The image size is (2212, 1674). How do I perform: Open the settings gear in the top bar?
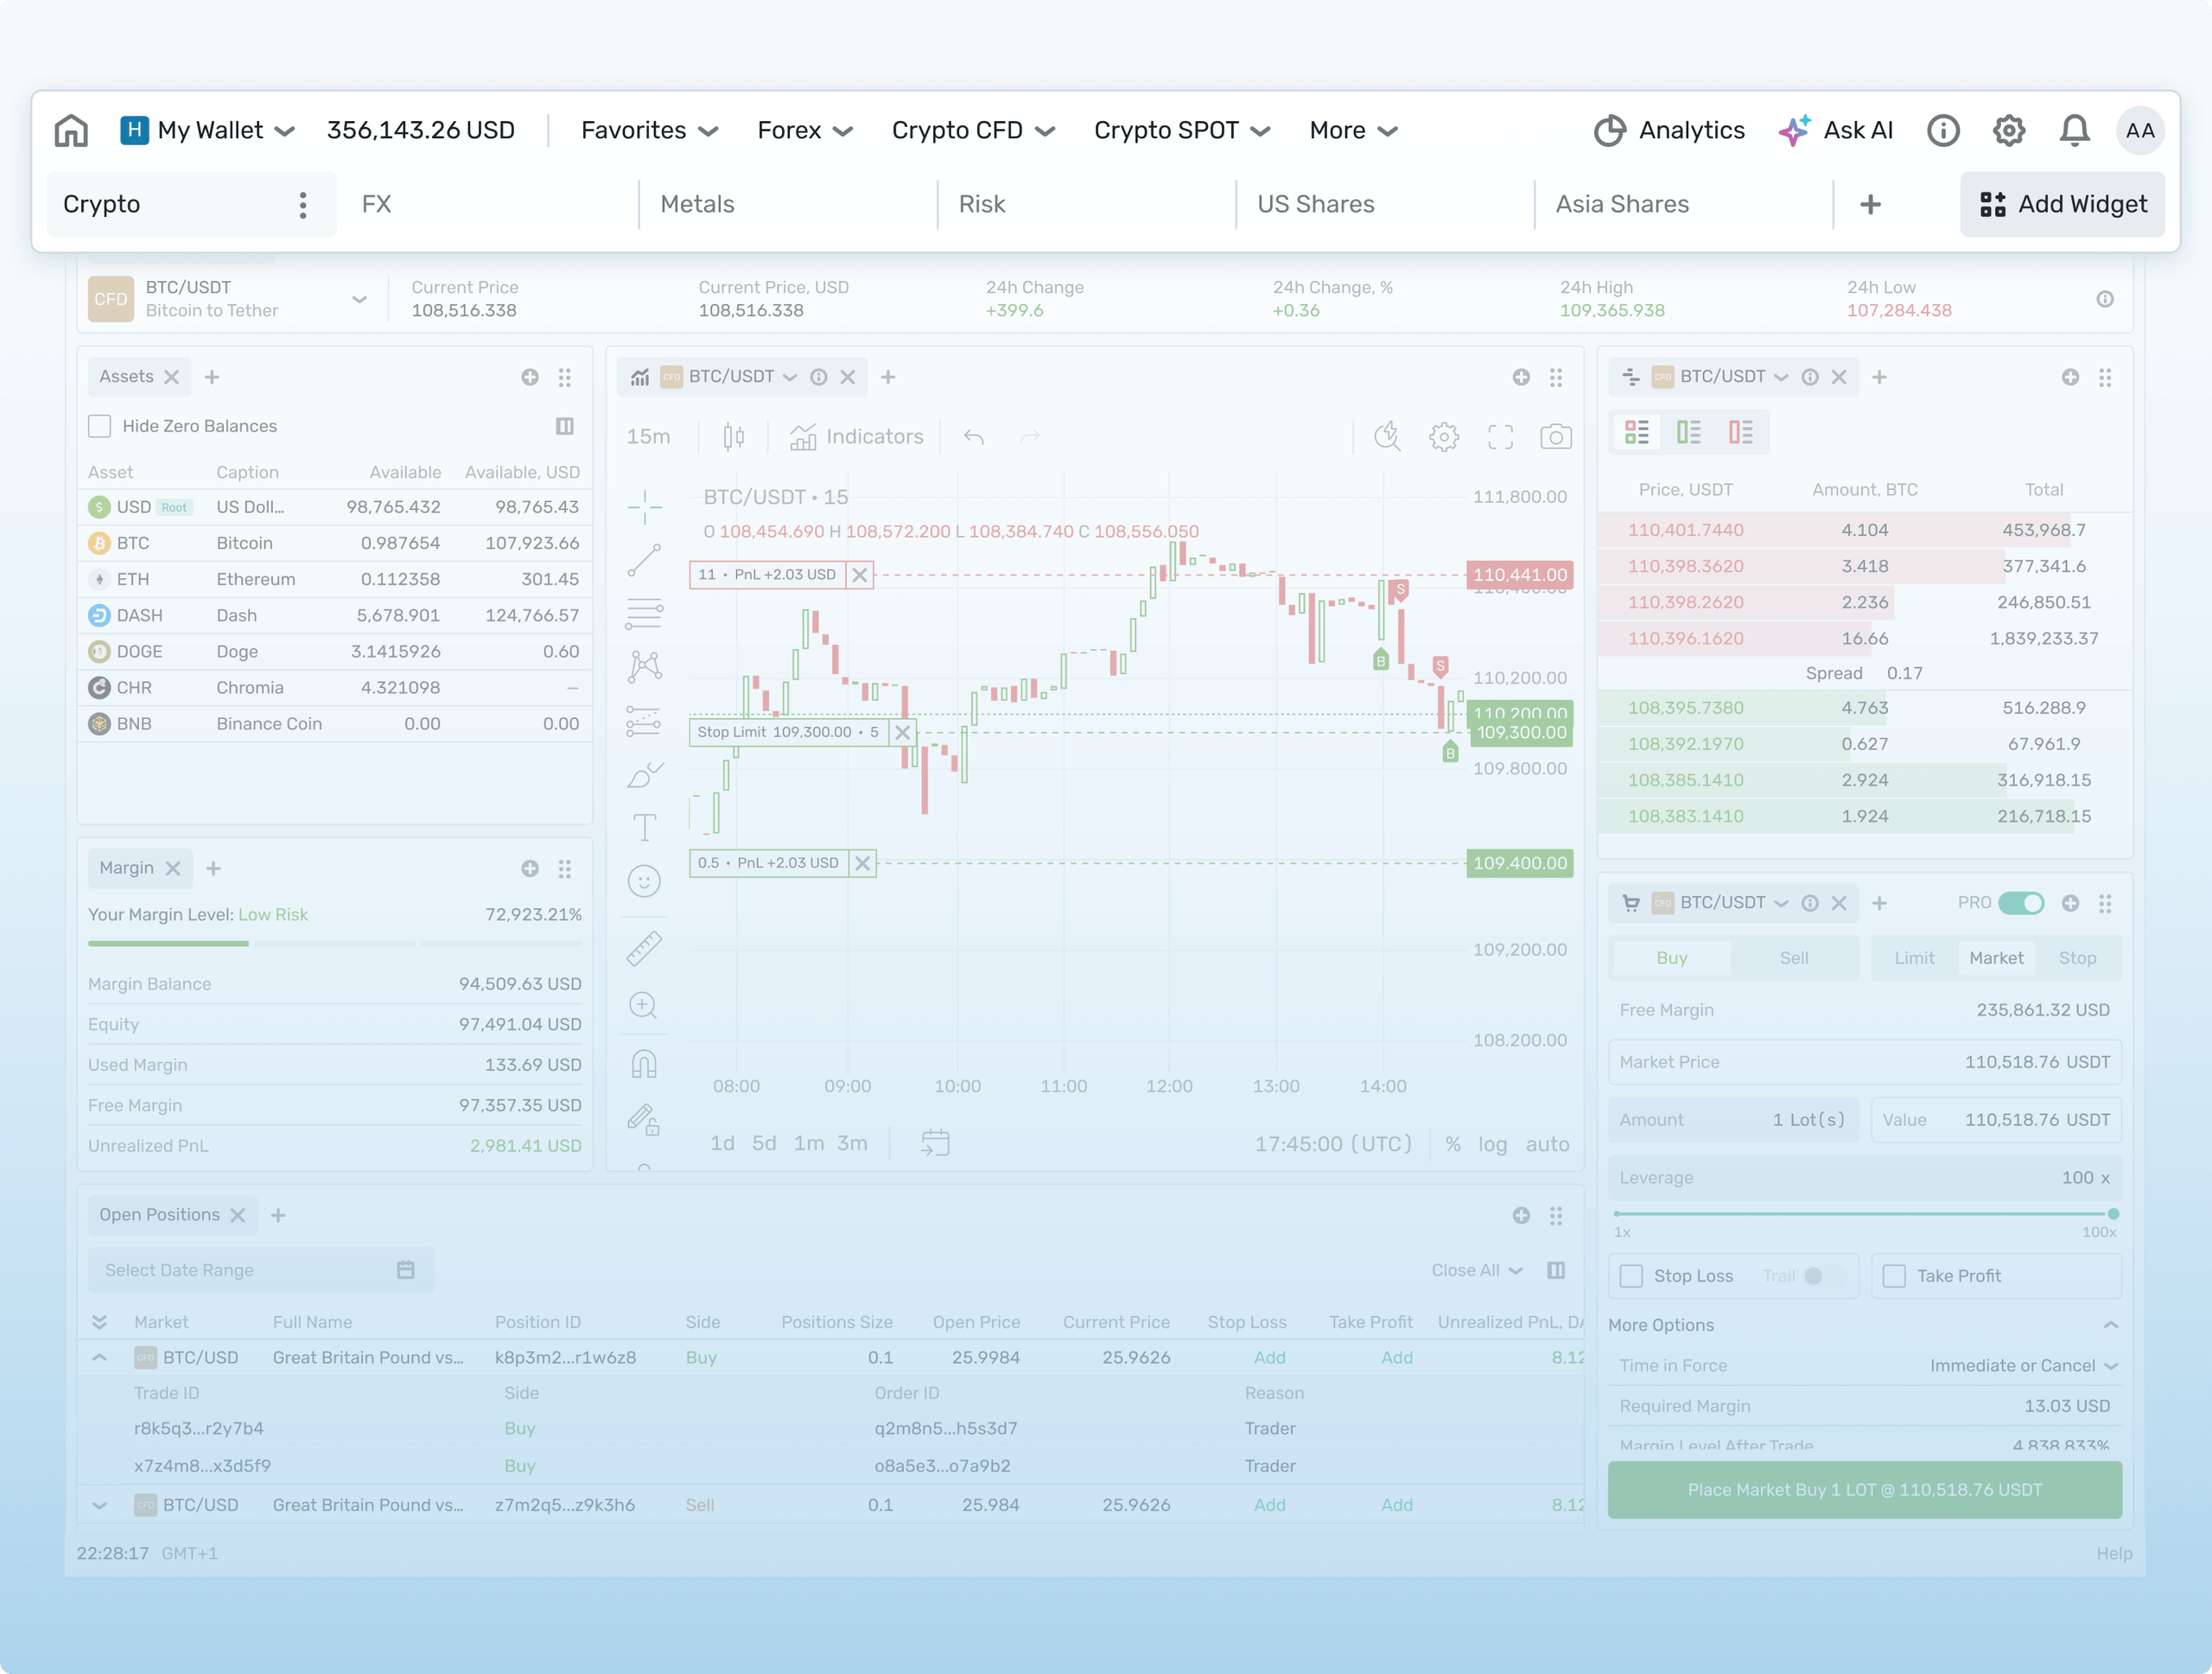[x=2008, y=130]
